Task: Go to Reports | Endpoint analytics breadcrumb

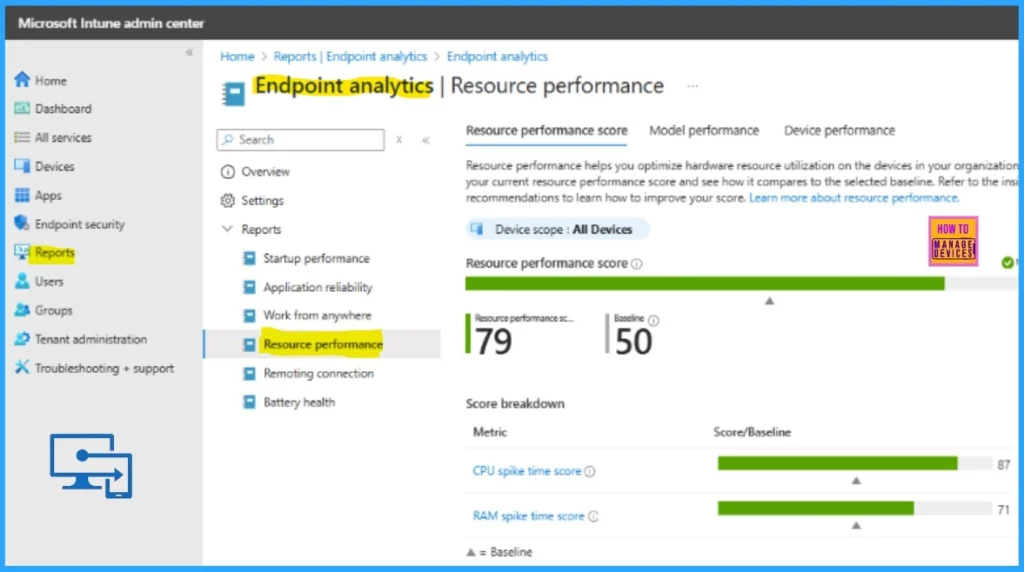Action: (x=350, y=56)
